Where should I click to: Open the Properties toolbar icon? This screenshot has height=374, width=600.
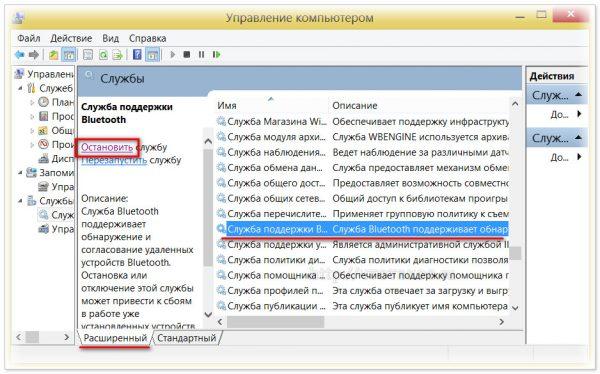click(x=88, y=55)
